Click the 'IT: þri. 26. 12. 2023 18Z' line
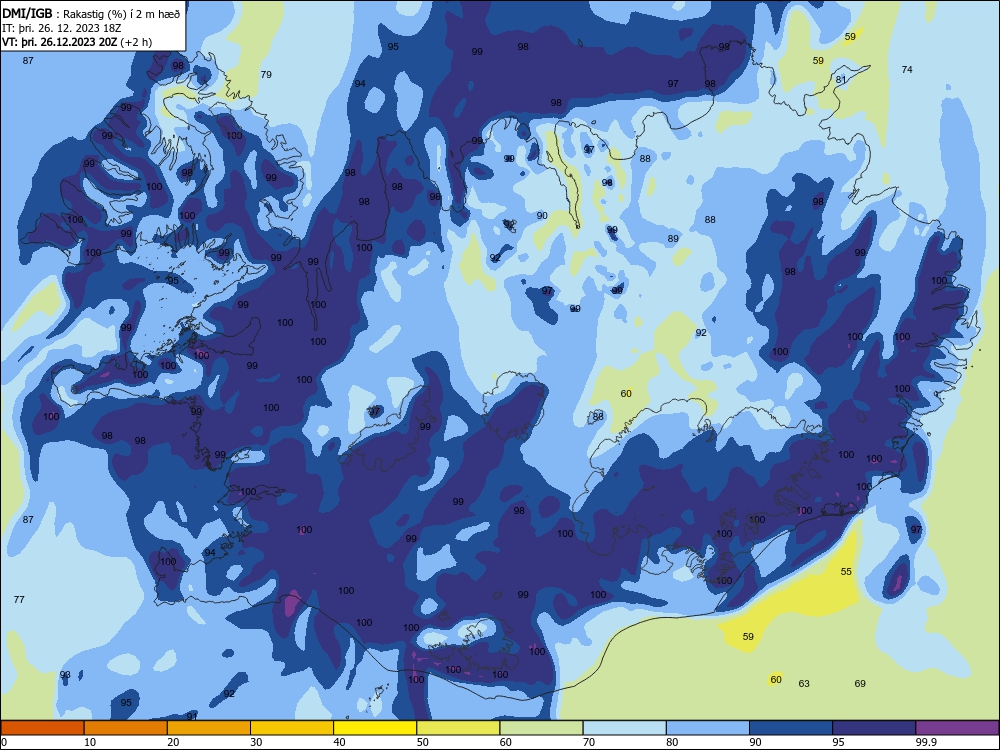 pyautogui.click(x=61, y=28)
